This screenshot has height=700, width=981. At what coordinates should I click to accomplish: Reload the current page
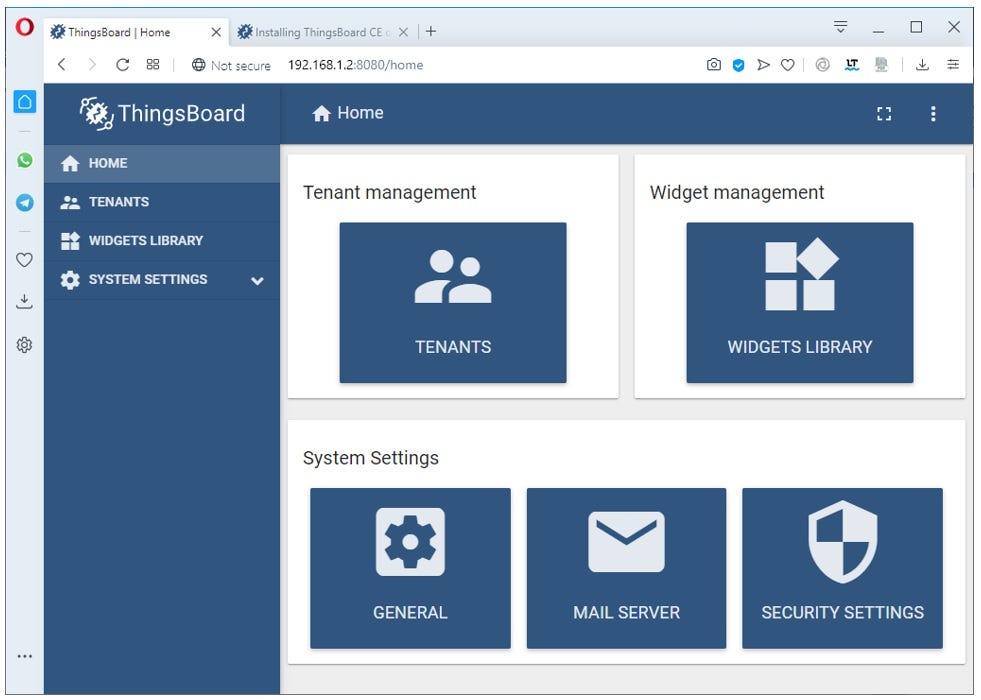tap(123, 64)
